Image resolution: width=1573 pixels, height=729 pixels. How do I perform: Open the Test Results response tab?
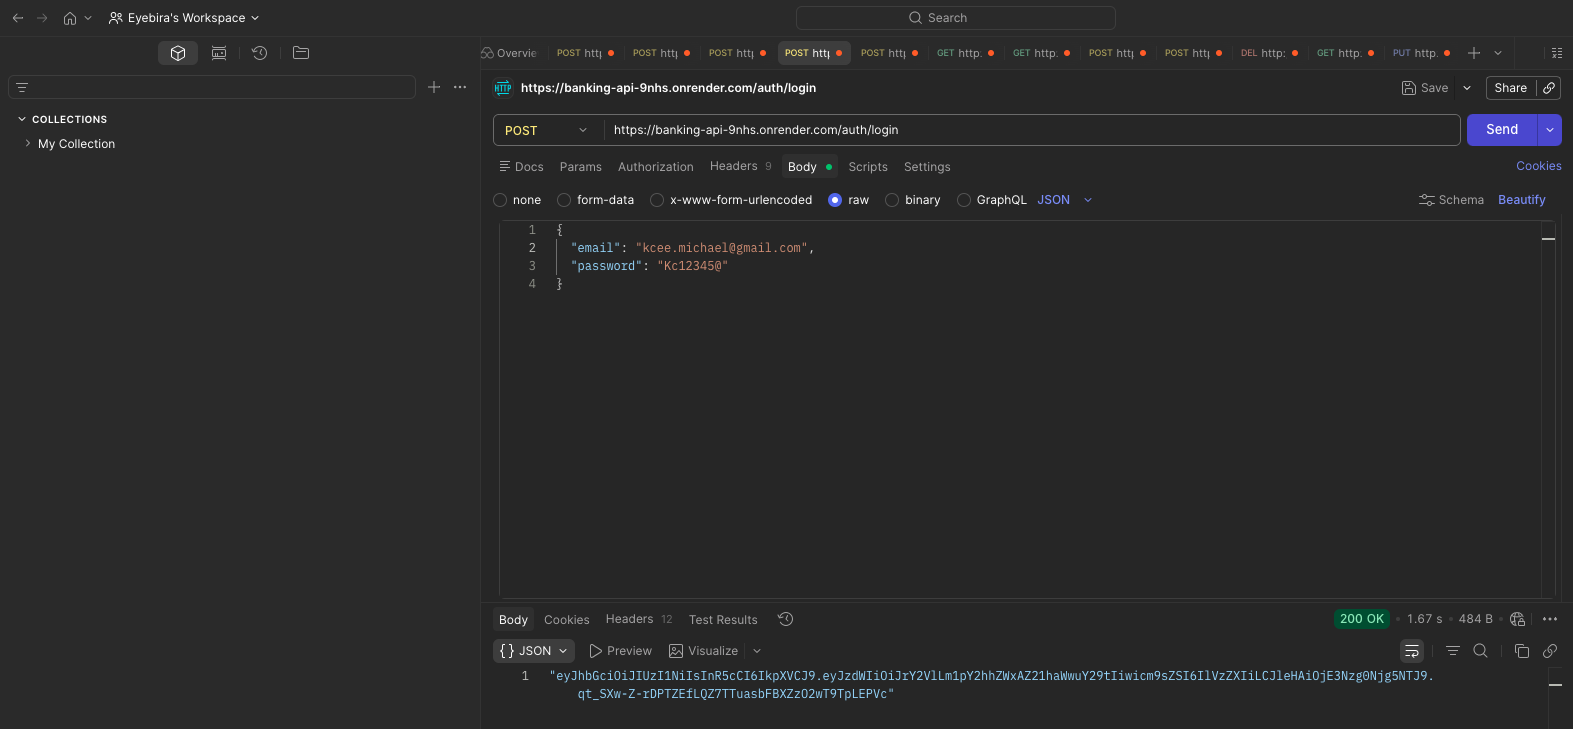coord(723,620)
